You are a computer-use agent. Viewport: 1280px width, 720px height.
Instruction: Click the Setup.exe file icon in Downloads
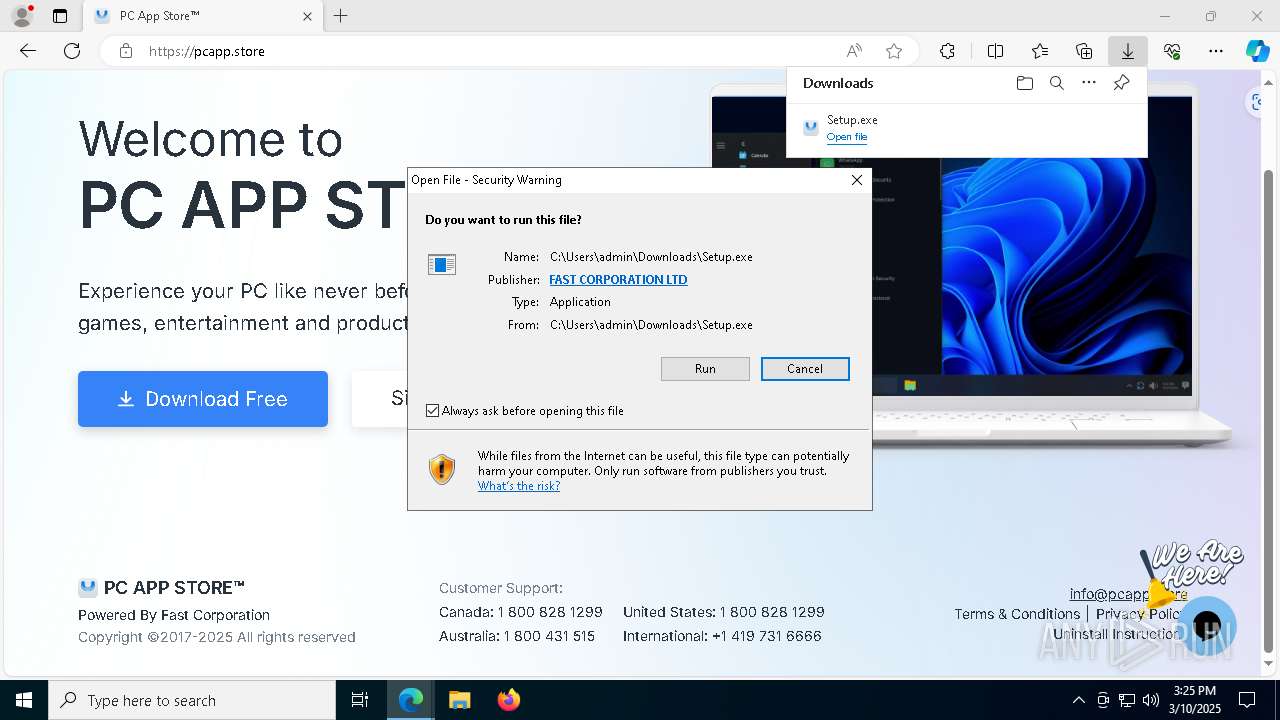point(811,128)
